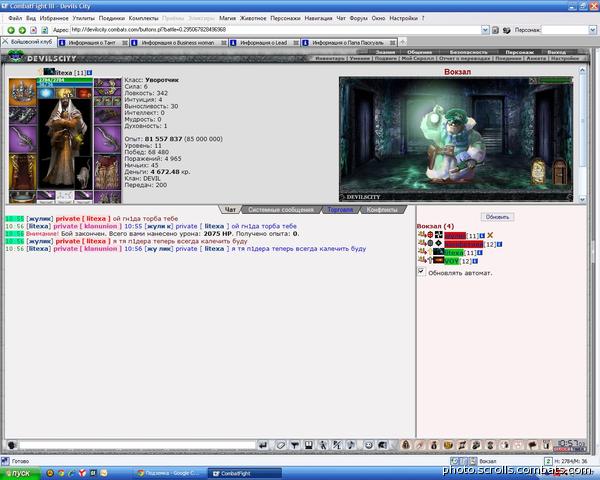The width and height of the screenshot is (600, 480).
Task: Close the Информация о Lead tab
Action: (296, 43)
